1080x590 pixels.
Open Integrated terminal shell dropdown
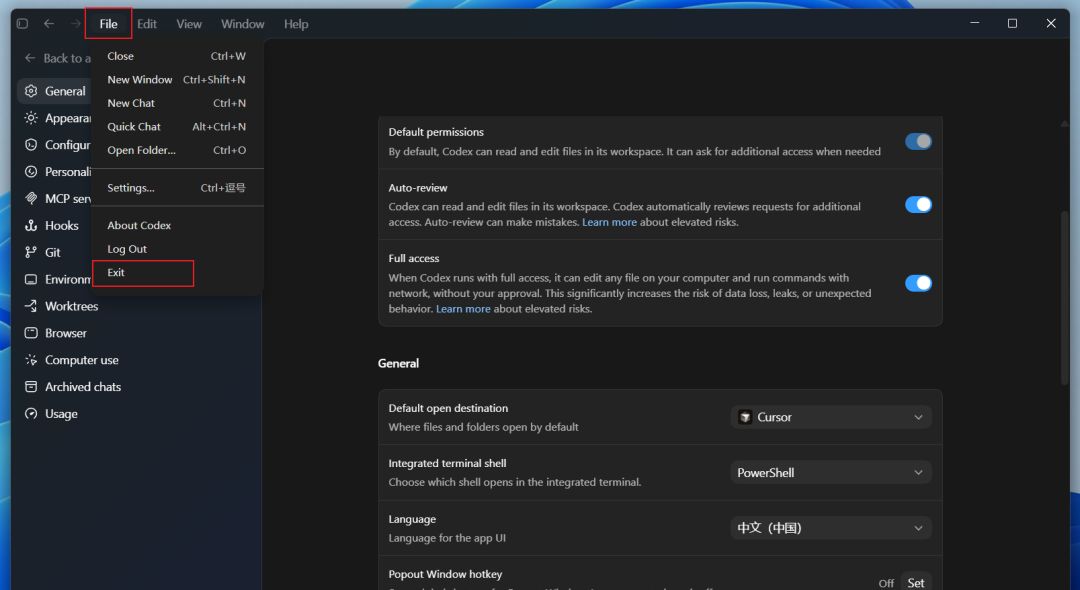pyautogui.click(x=831, y=472)
